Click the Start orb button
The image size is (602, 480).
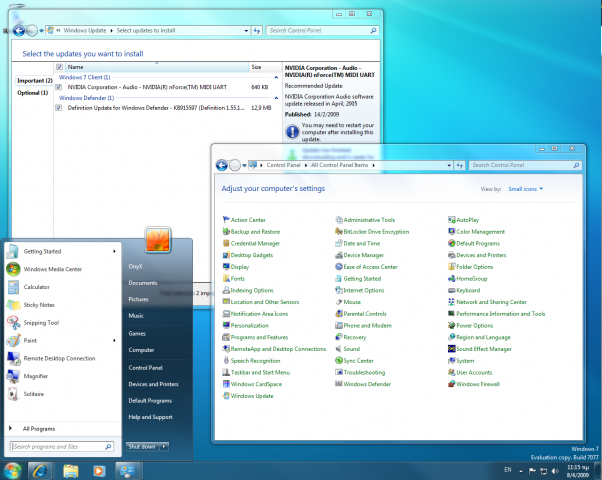(12, 471)
